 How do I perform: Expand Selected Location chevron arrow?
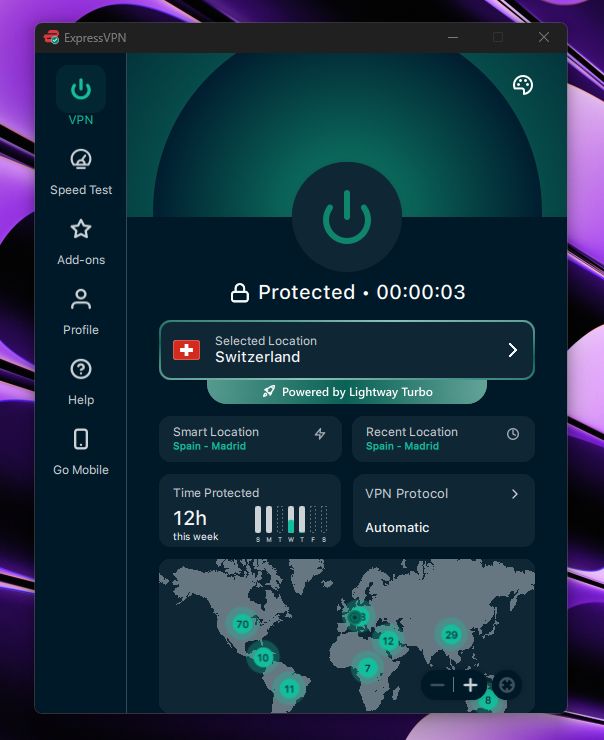point(513,350)
